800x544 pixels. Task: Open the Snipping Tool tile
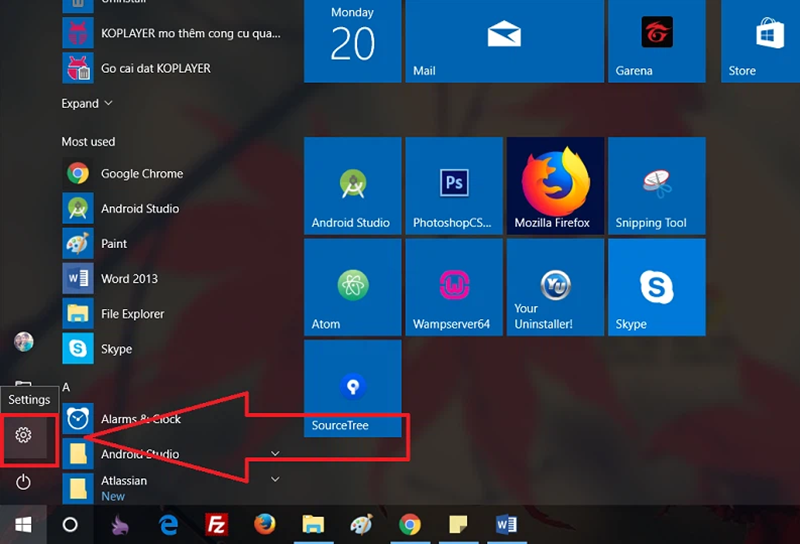pos(655,186)
